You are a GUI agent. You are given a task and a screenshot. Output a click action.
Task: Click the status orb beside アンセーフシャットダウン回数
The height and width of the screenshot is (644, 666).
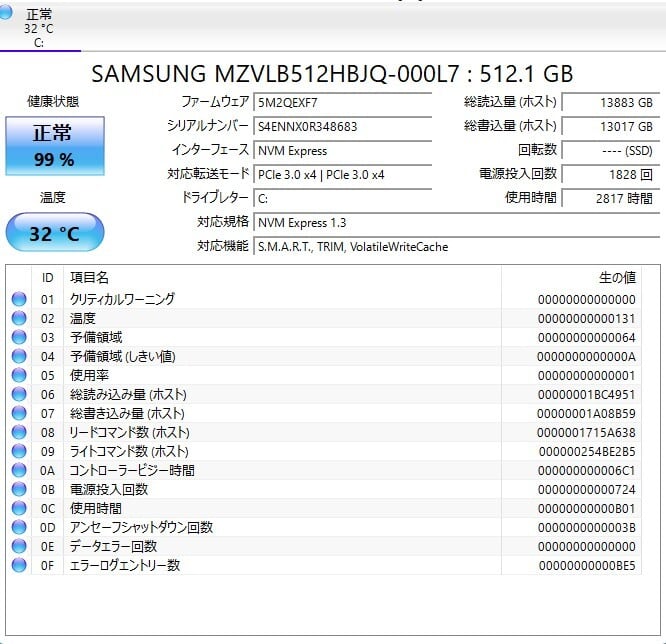click(x=19, y=527)
